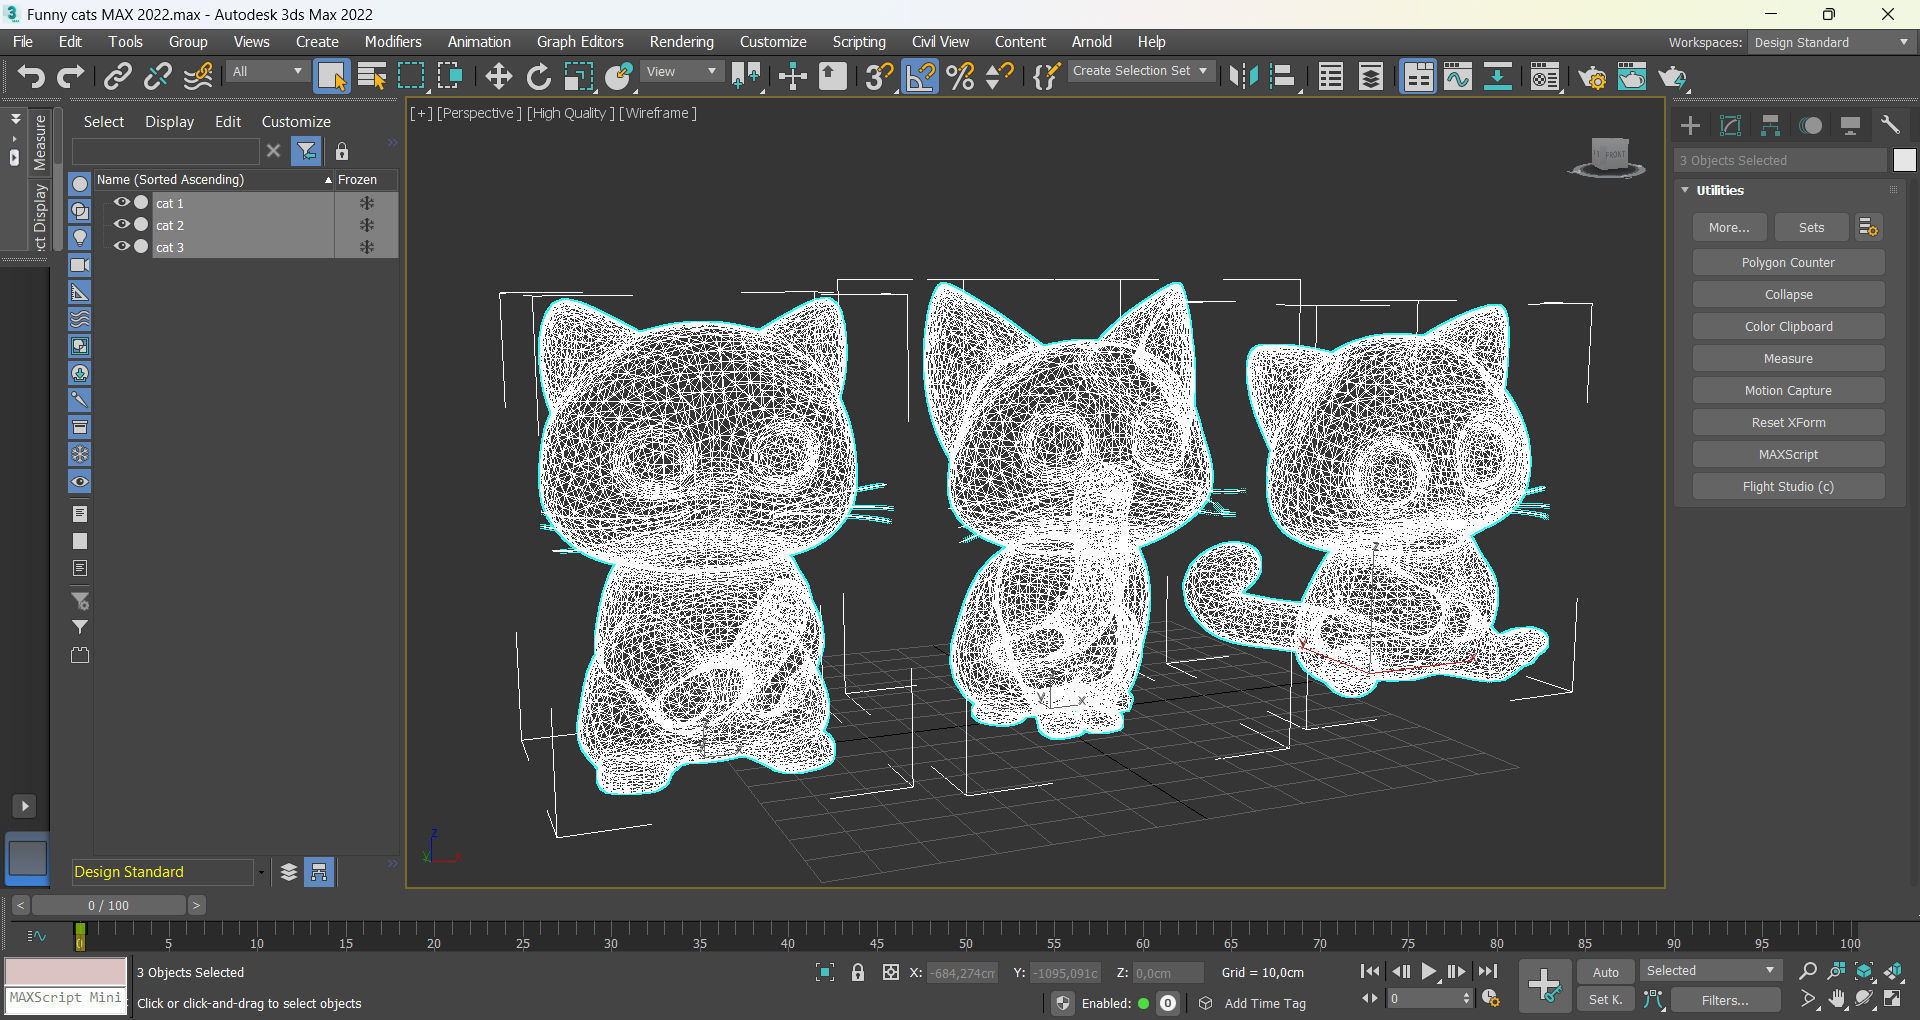Choose the Select and Scale tool
This screenshot has height=1020, width=1920.
(578, 76)
